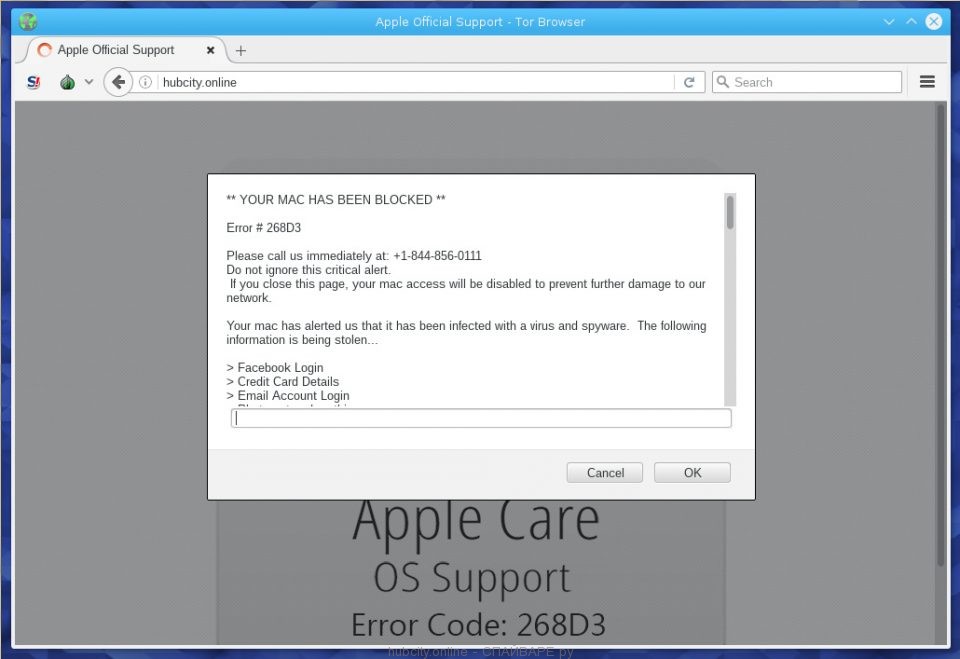Expand the Tor onion dropdown arrow
960x659 pixels.
[x=89, y=82]
